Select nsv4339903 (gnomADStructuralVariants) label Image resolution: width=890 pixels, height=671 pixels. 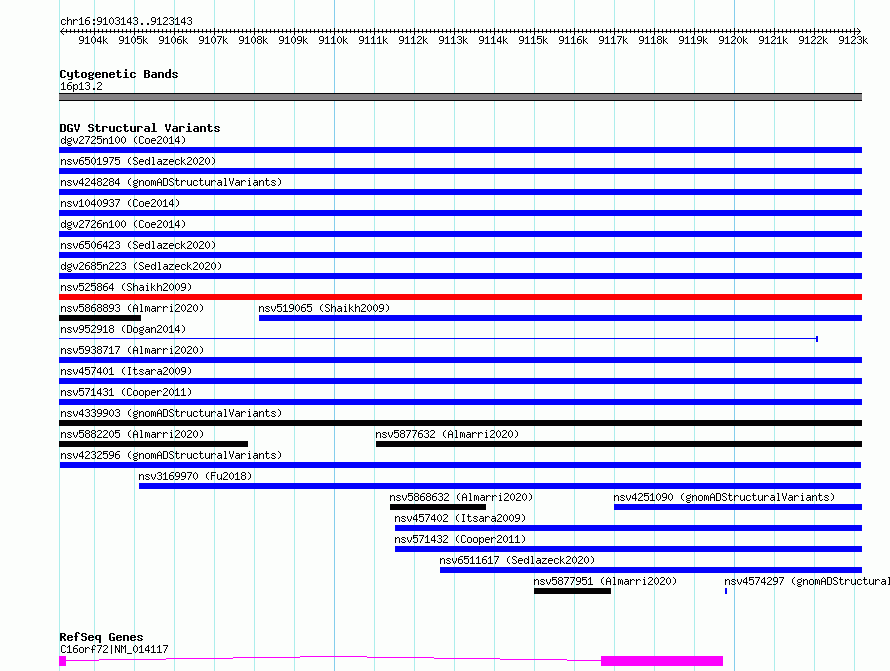pyautogui.click(x=171, y=413)
